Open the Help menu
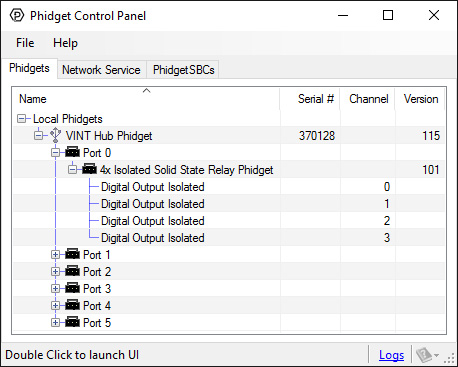This screenshot has height=367, width=458. (65, 43)
